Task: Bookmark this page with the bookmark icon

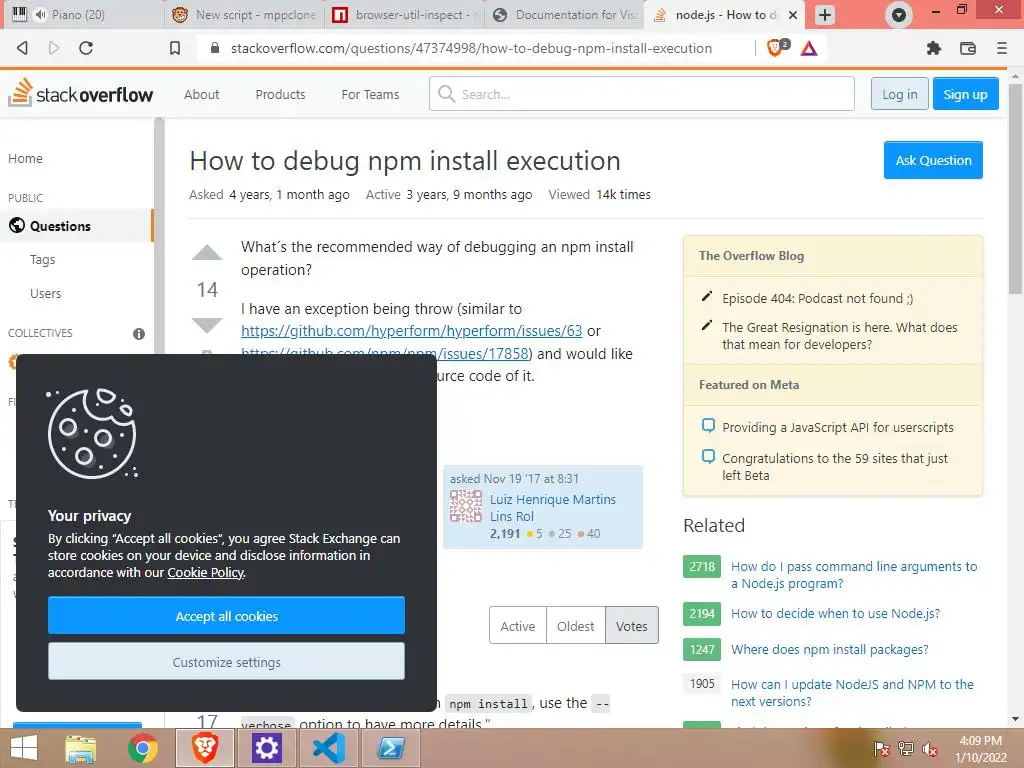Action: (x=175, y=48)
